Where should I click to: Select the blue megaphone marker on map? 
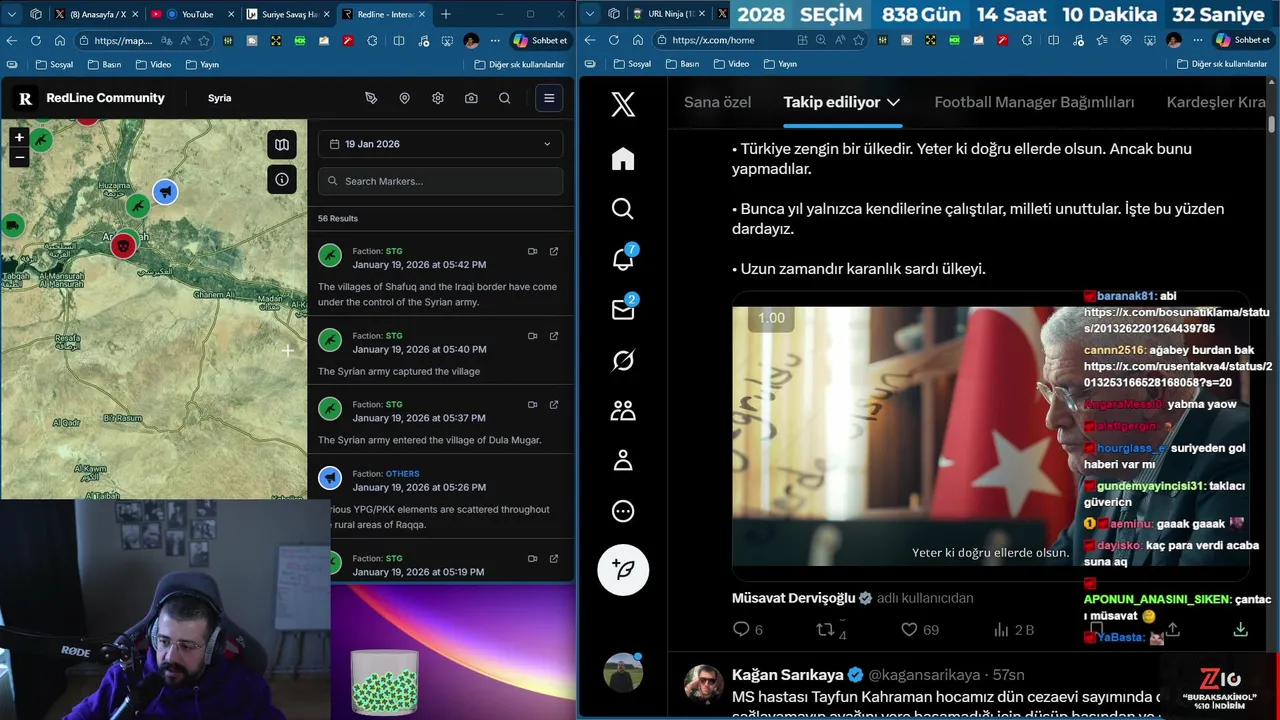[165, 191]
